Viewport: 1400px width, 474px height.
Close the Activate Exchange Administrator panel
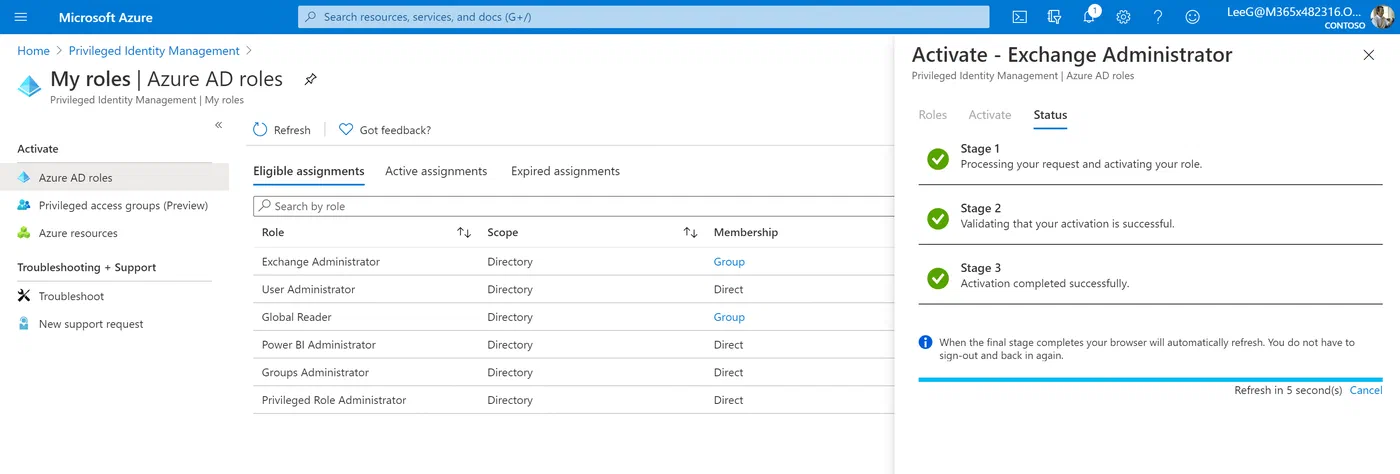[x=1369, y=55]
